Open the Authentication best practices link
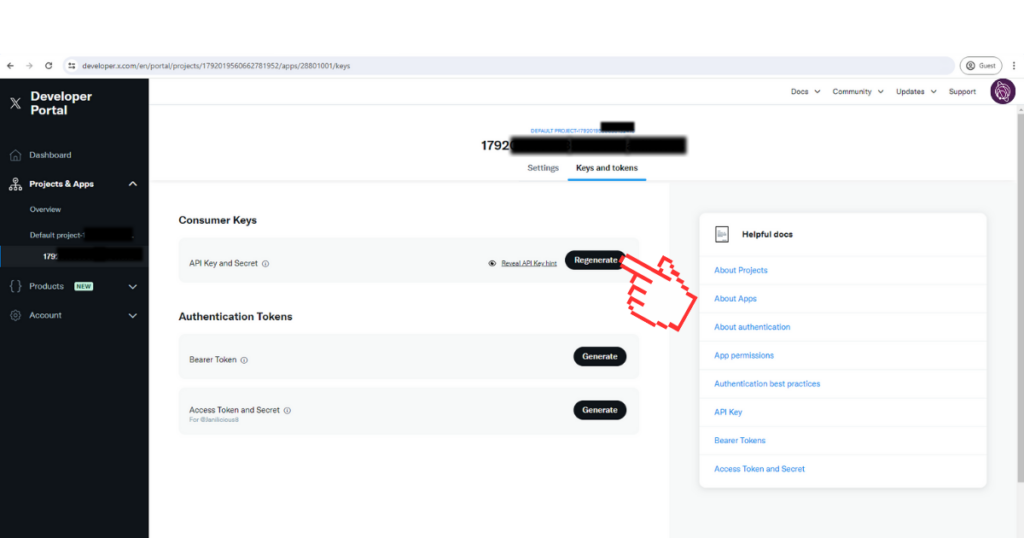 [766, 384]
